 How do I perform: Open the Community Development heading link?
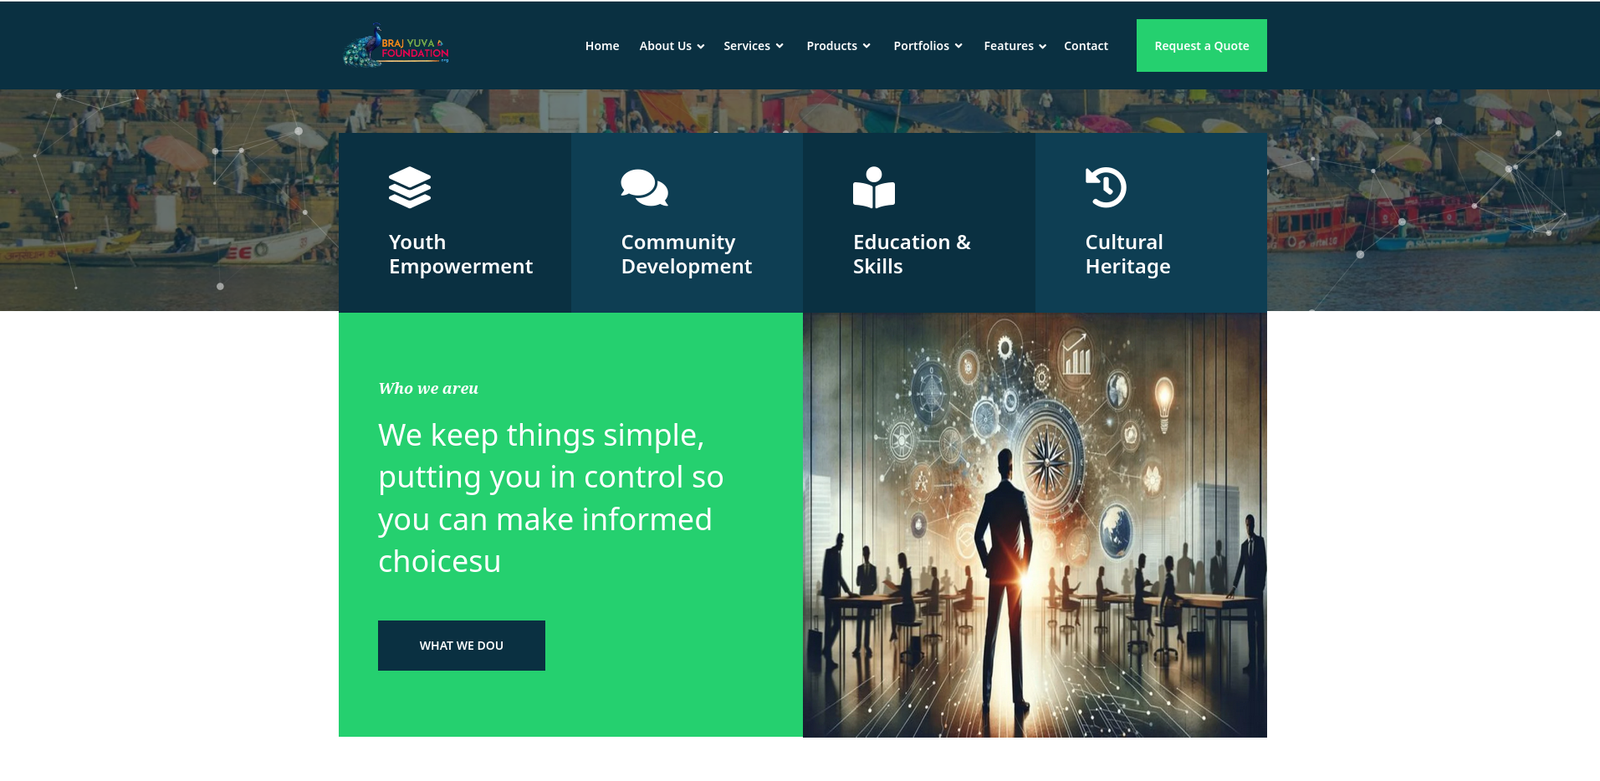(686, 254)
